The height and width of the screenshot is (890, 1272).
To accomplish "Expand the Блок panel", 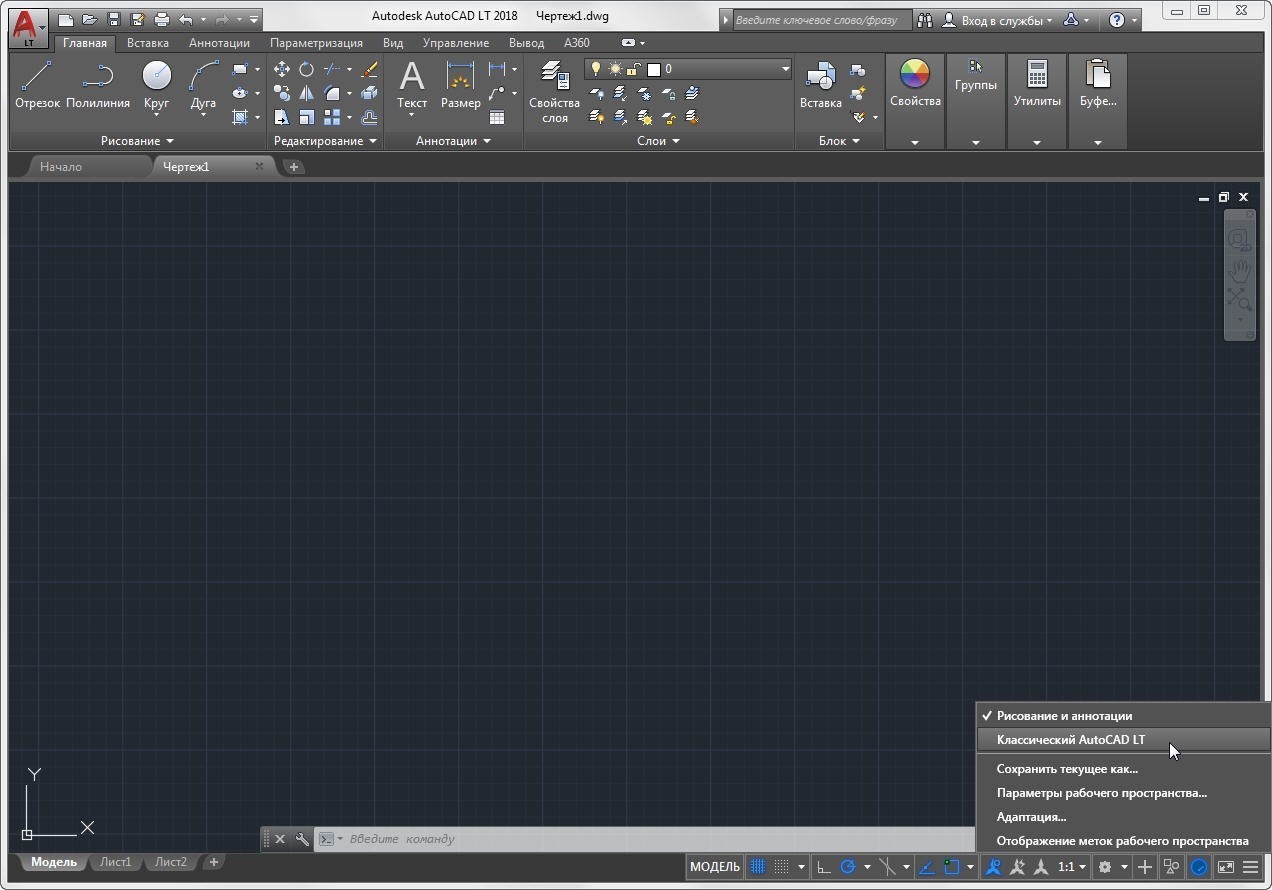I will coord(839,141).
